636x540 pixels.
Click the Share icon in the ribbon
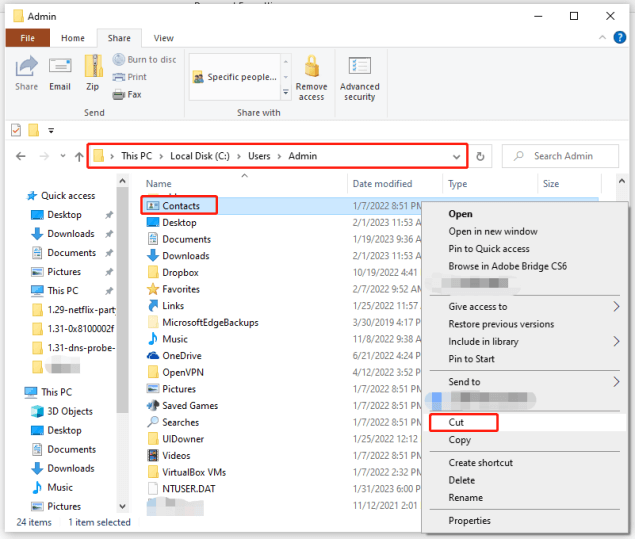click(27, 72)
